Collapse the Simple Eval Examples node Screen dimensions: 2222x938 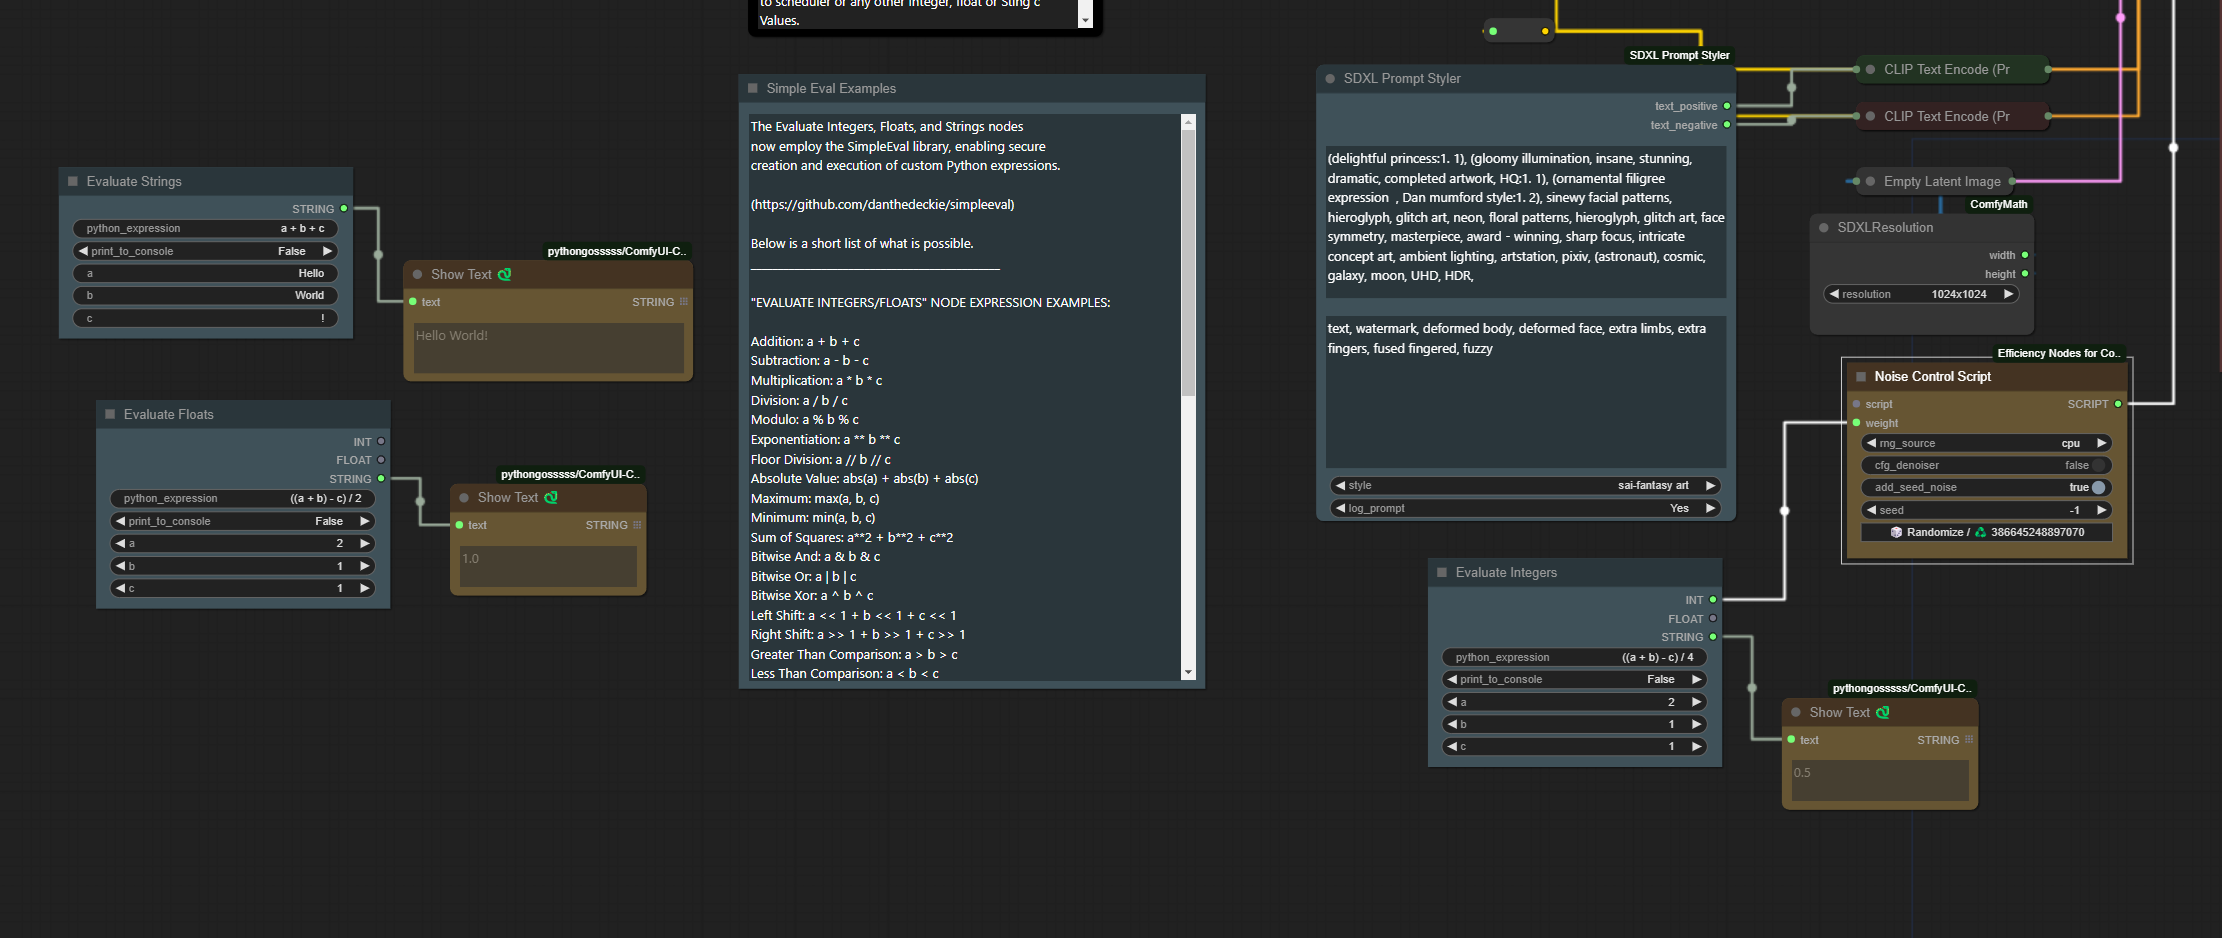[x=753, y=88]
